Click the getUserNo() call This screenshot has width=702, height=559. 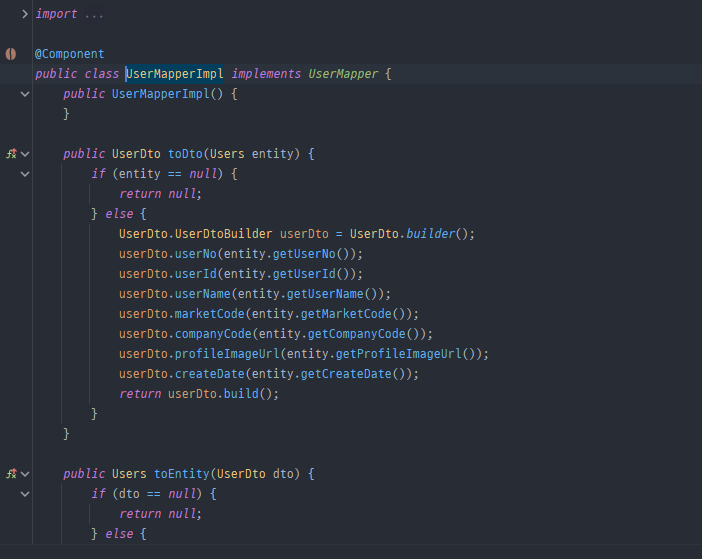(304, 254)
